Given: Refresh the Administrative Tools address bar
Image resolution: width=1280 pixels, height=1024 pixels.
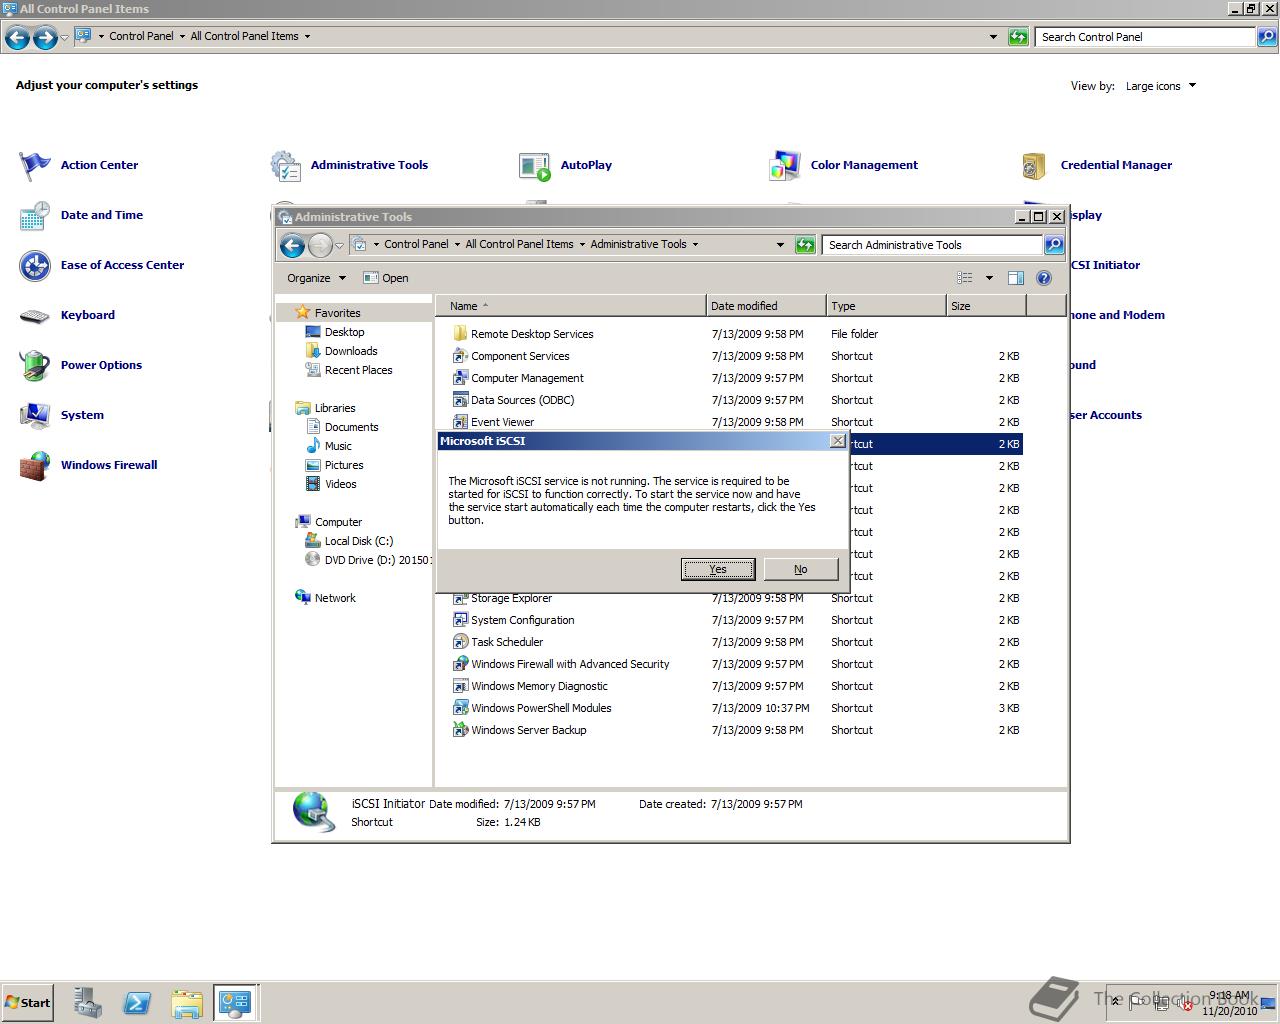Looking at the screenshot, I should (805, 245).
